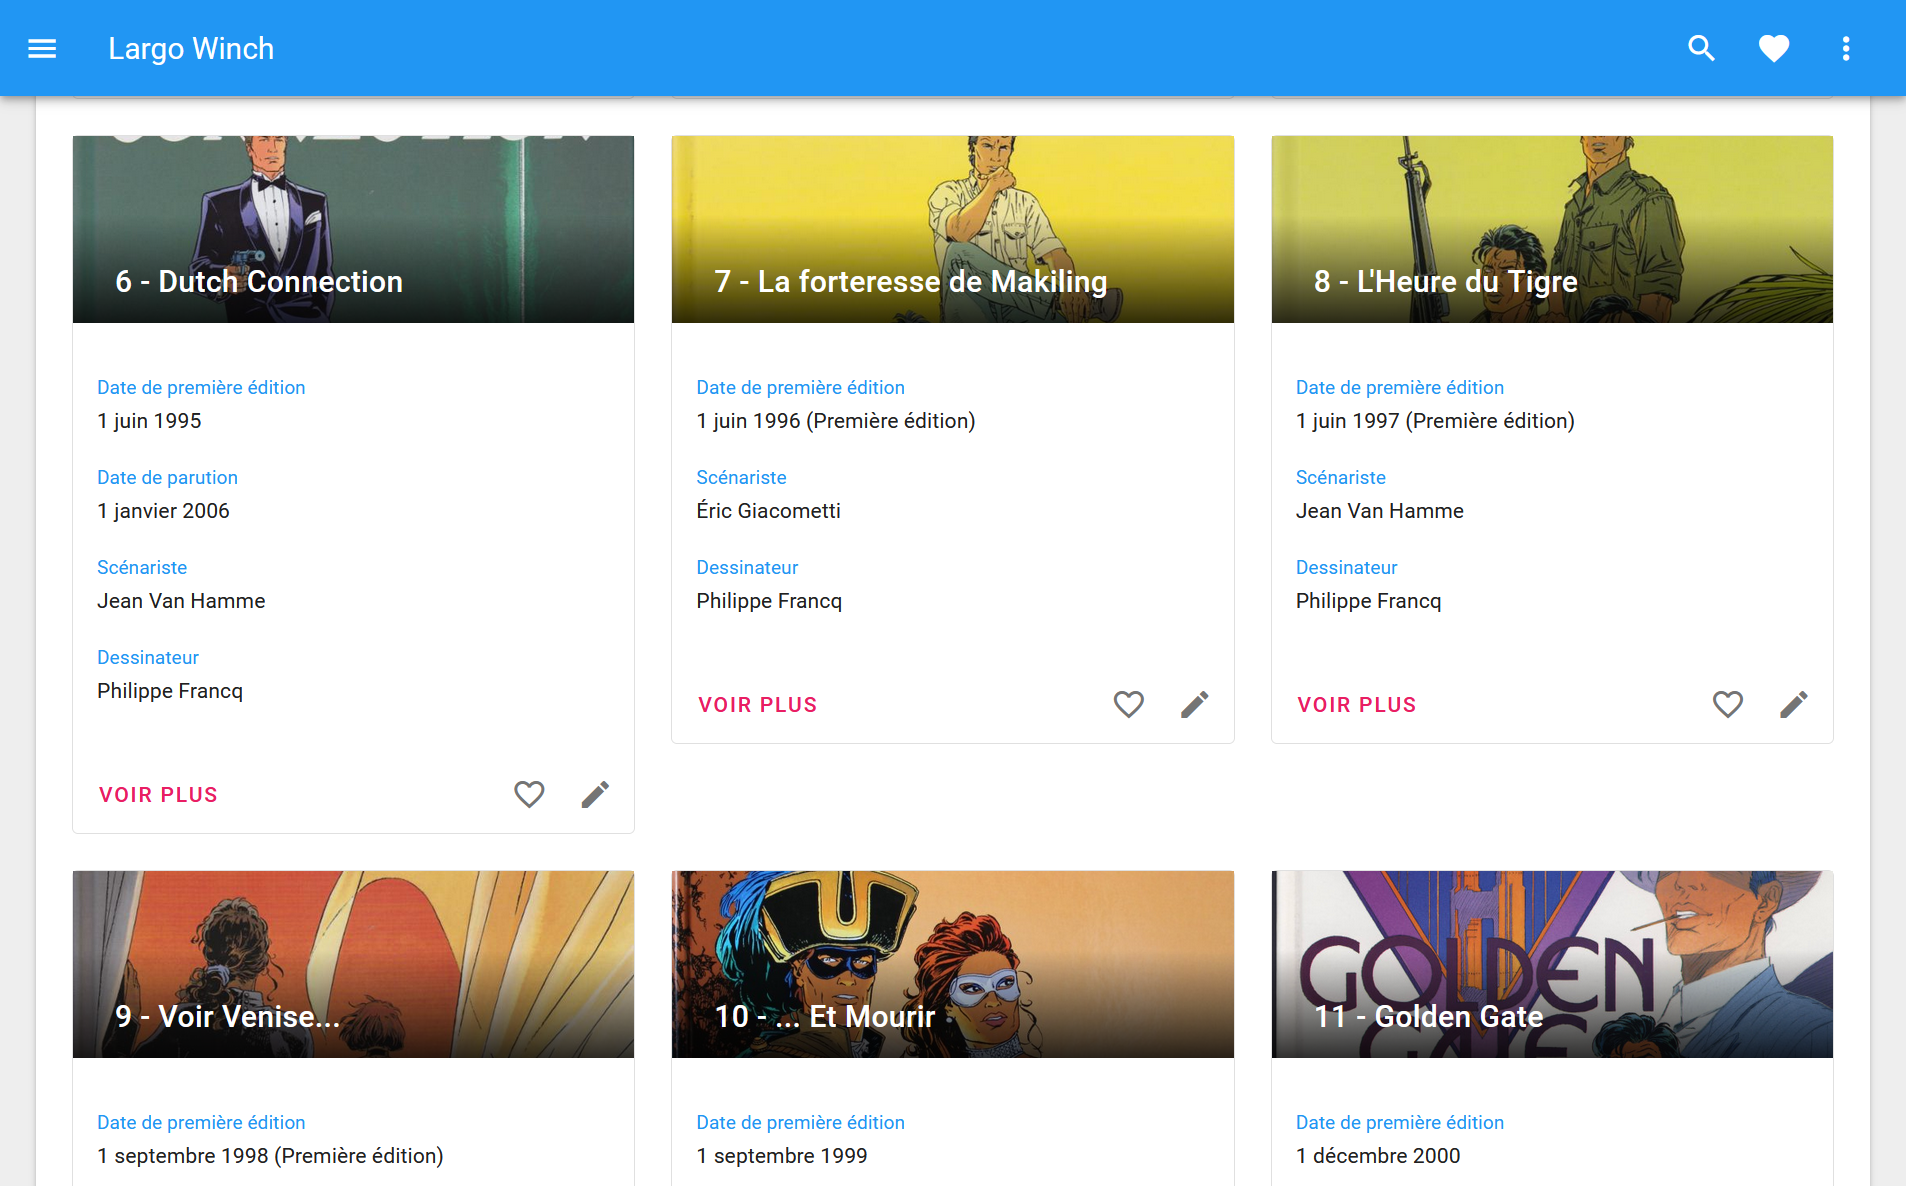Click 'Scénariste' label on Dutch Connection card

pyautogui.click(x=142, y=567)
